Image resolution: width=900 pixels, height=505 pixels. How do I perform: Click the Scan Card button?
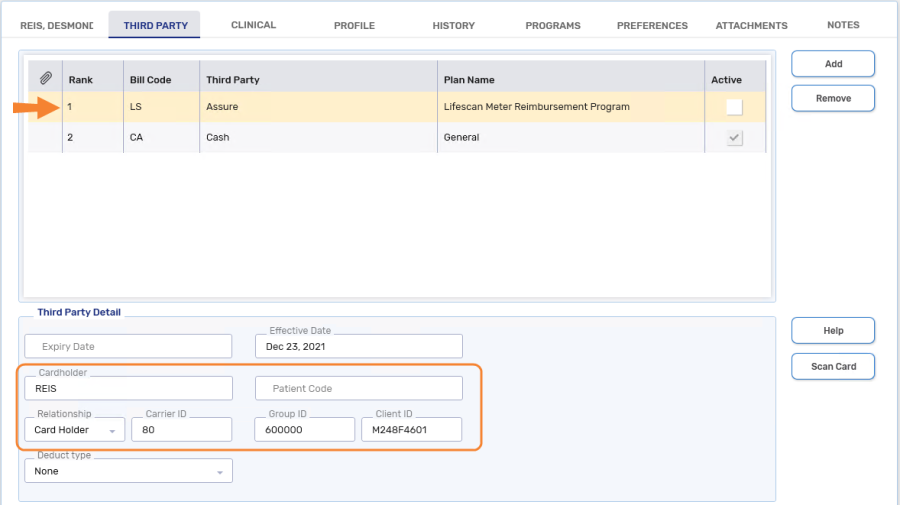pos(833,367)
